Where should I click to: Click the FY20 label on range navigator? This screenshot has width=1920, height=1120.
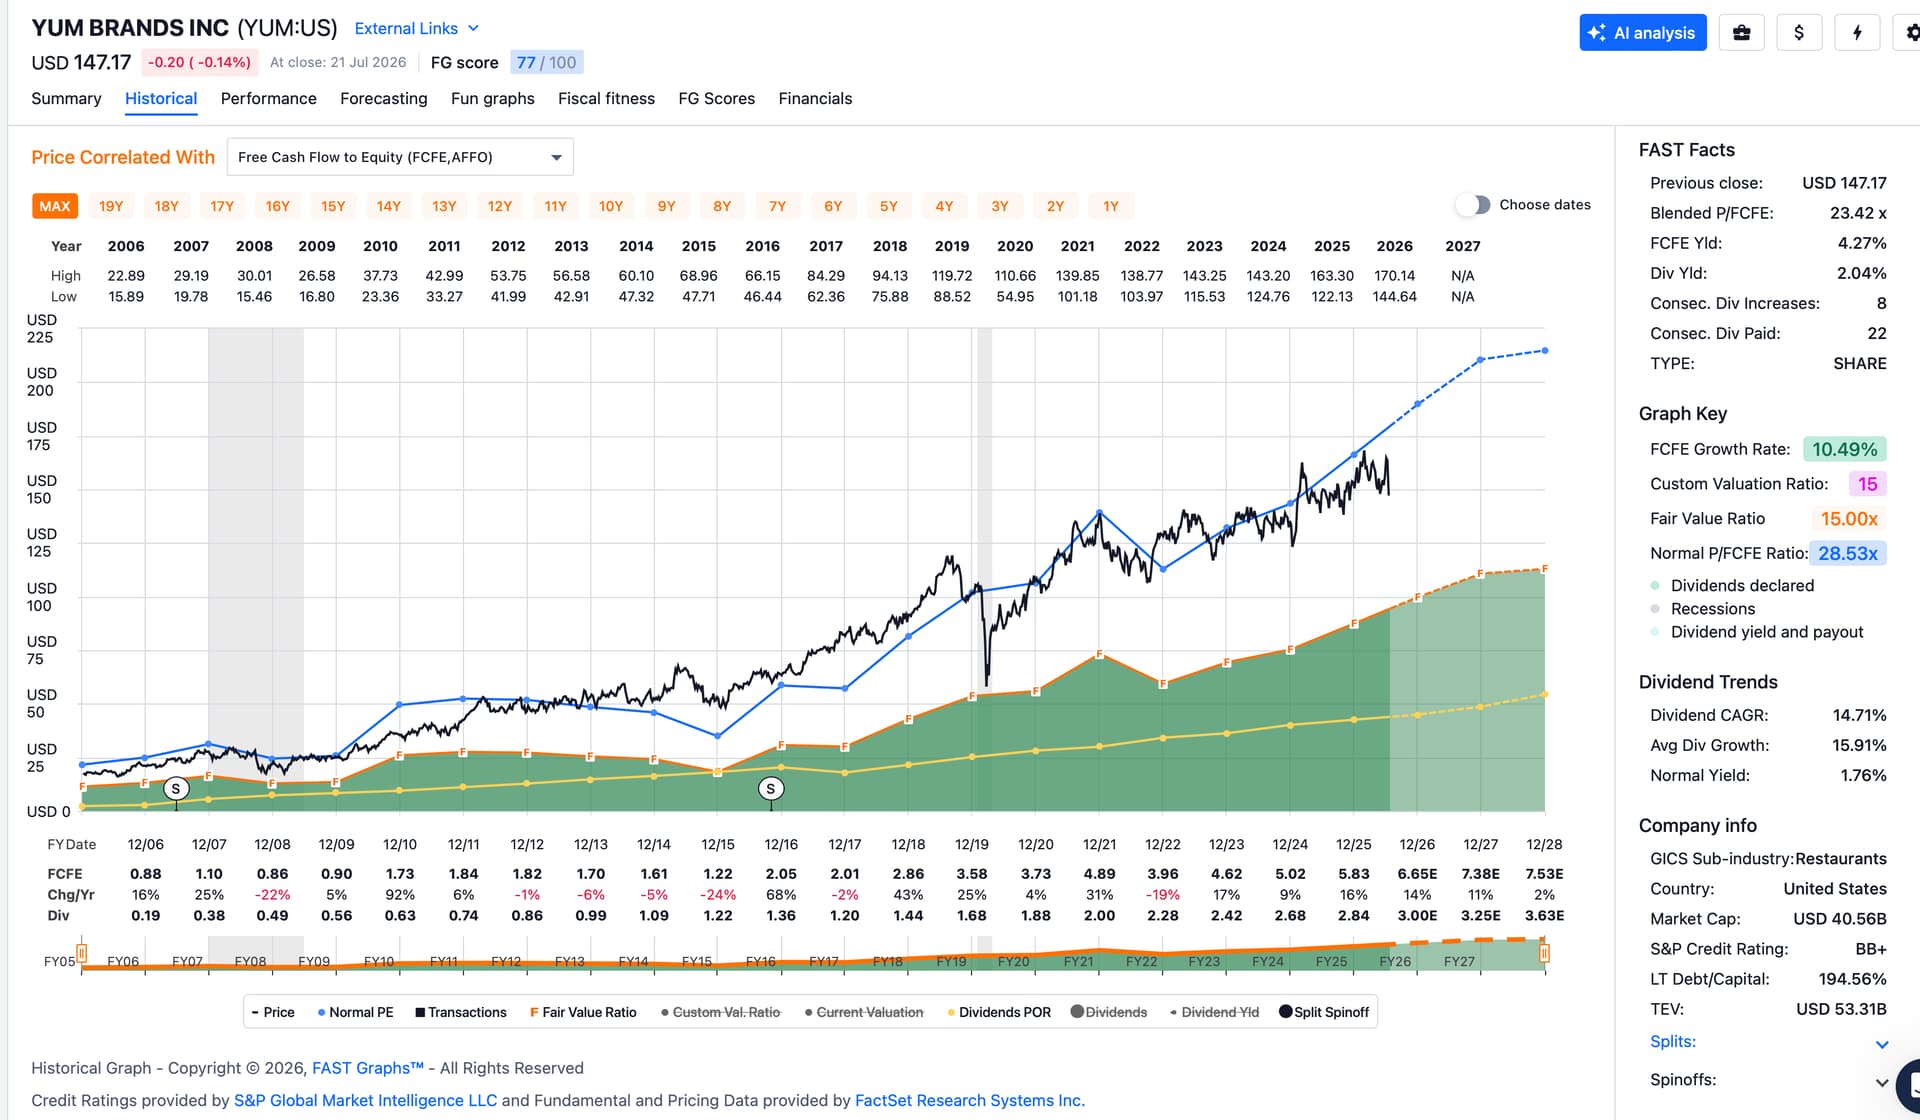[1013, 961]
